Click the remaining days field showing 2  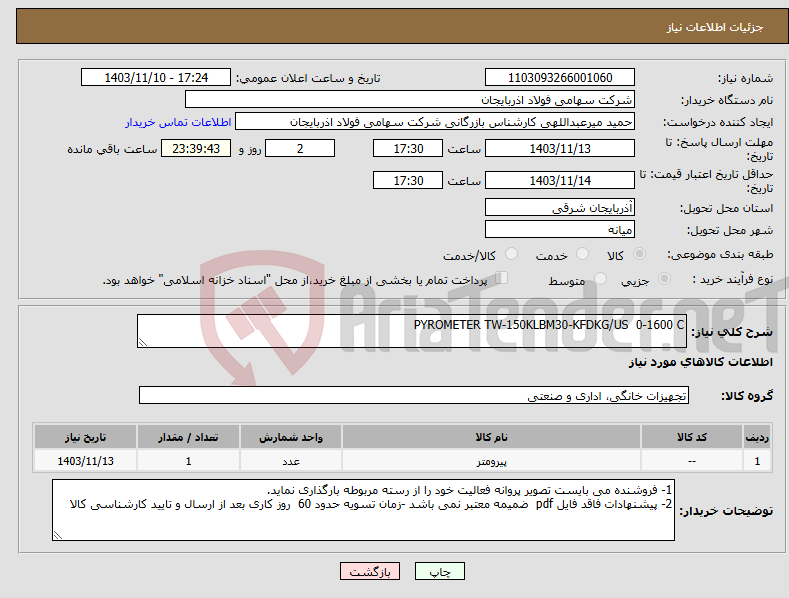[300, 148]
